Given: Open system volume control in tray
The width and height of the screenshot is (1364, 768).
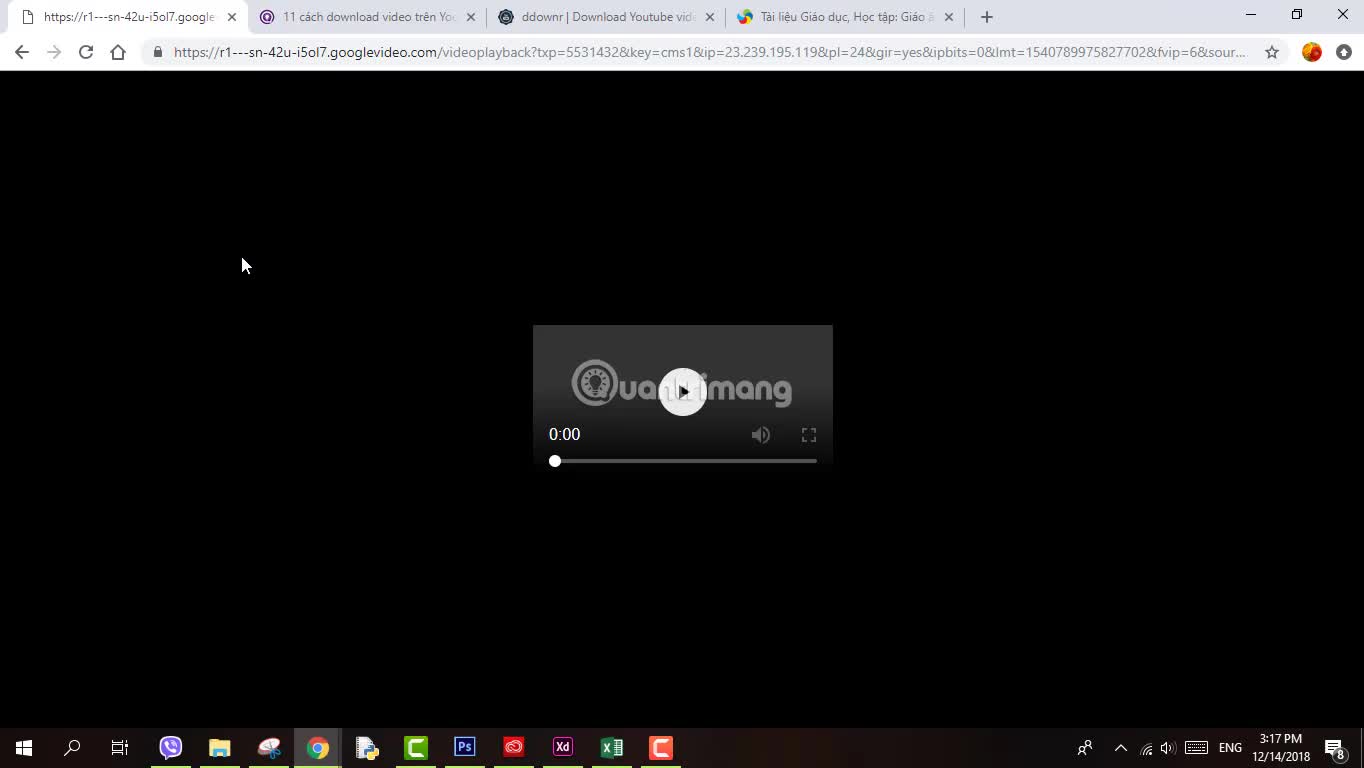Looking at the screenshot, I should (x=1168, y=748).
